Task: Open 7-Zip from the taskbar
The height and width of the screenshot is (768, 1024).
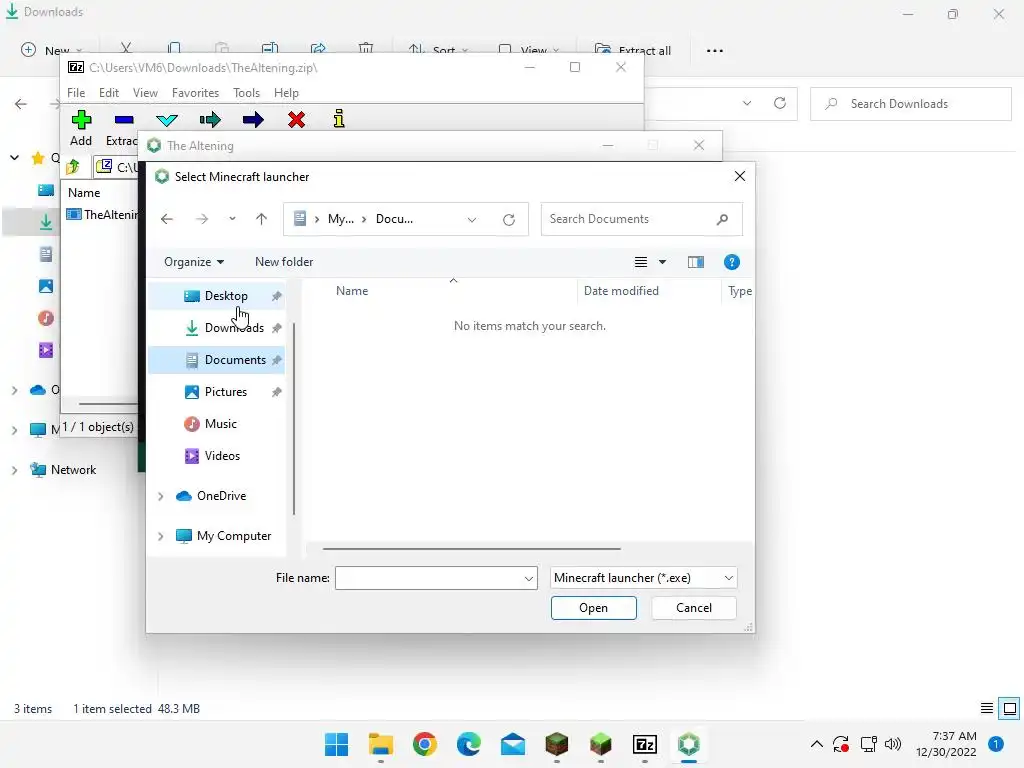Action: point(645,744)
